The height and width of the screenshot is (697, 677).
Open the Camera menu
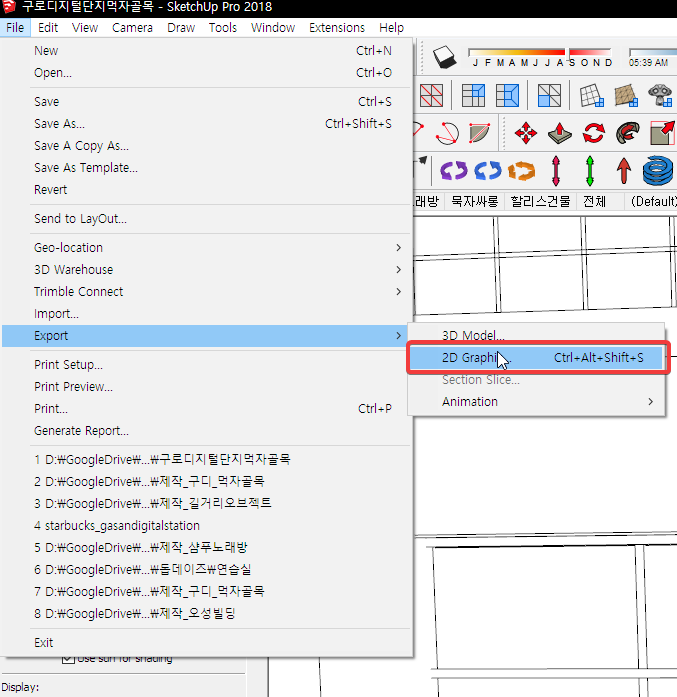(x=132, y=28)
